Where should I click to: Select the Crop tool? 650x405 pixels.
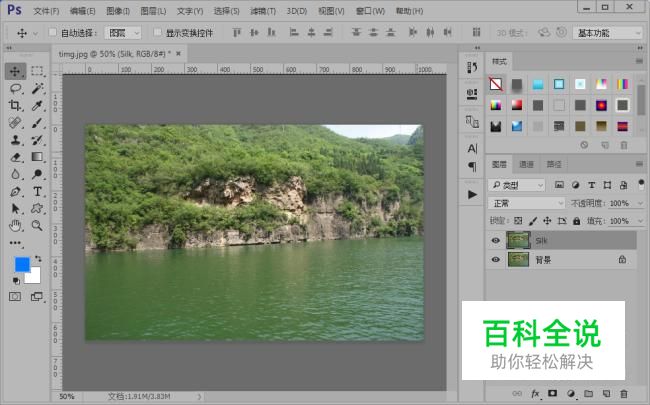(15, 105)
